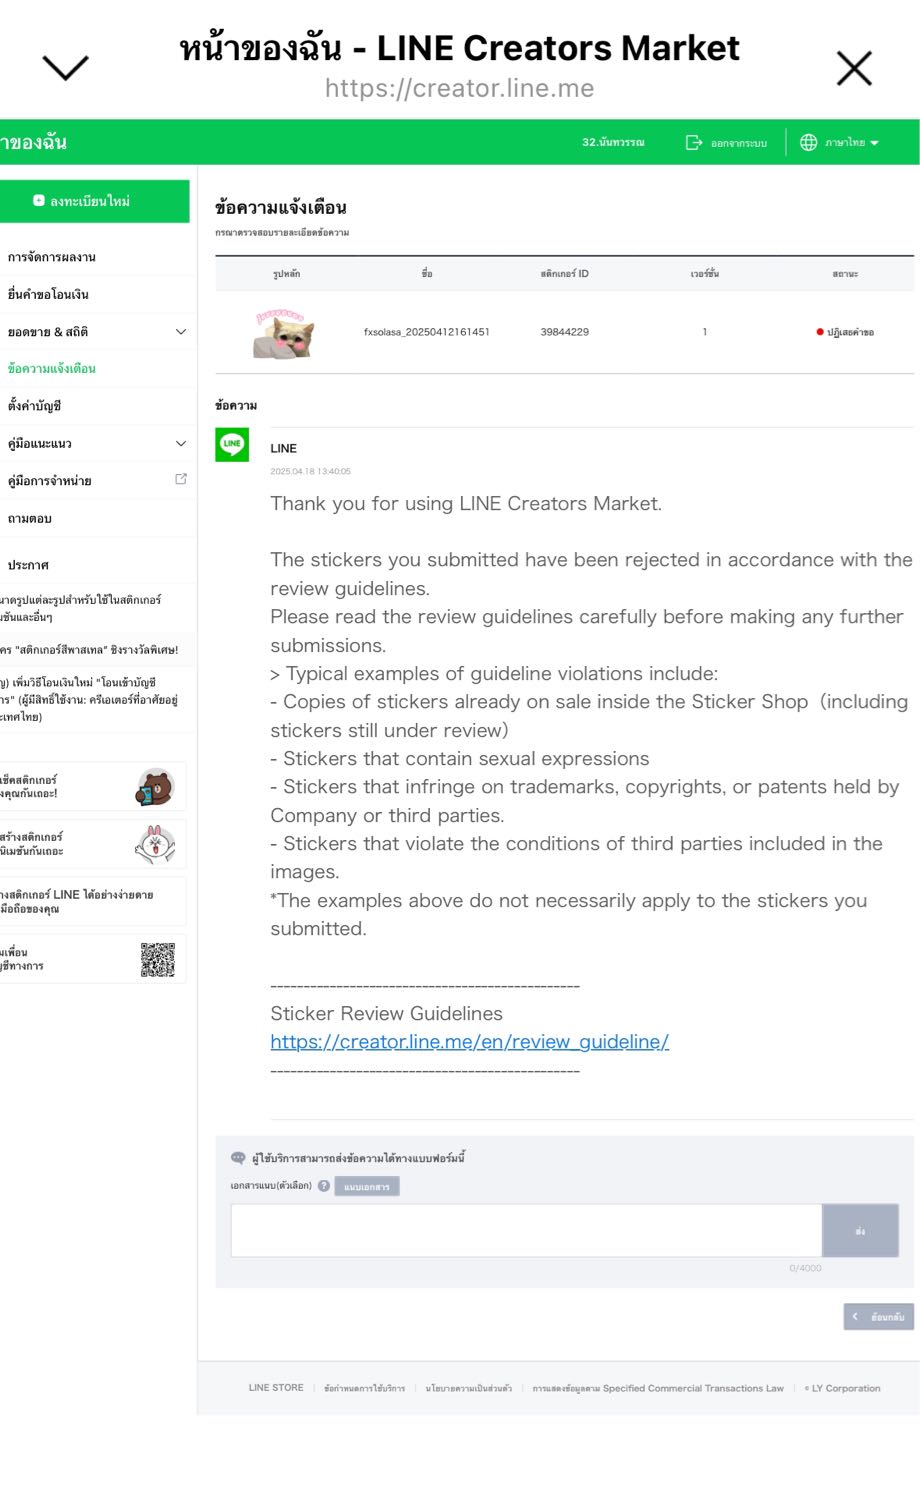Click the speech bubble icon above form
This screenshot has width=920, height=1500.
[x=238, y=1158]
